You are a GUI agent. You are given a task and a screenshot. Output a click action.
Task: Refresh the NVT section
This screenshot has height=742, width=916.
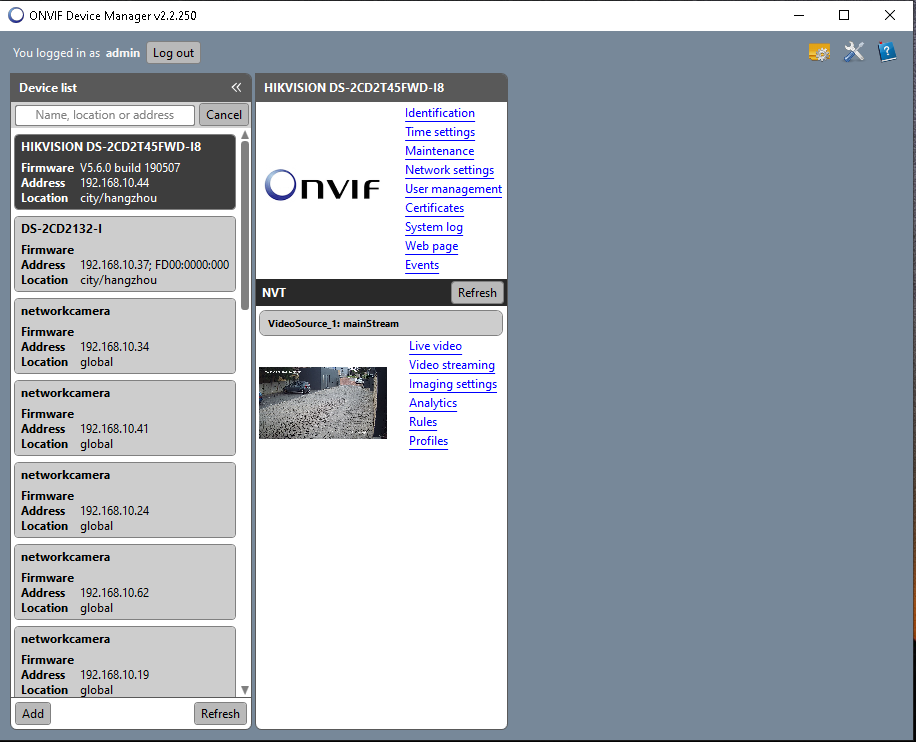(x=477, y=293)
